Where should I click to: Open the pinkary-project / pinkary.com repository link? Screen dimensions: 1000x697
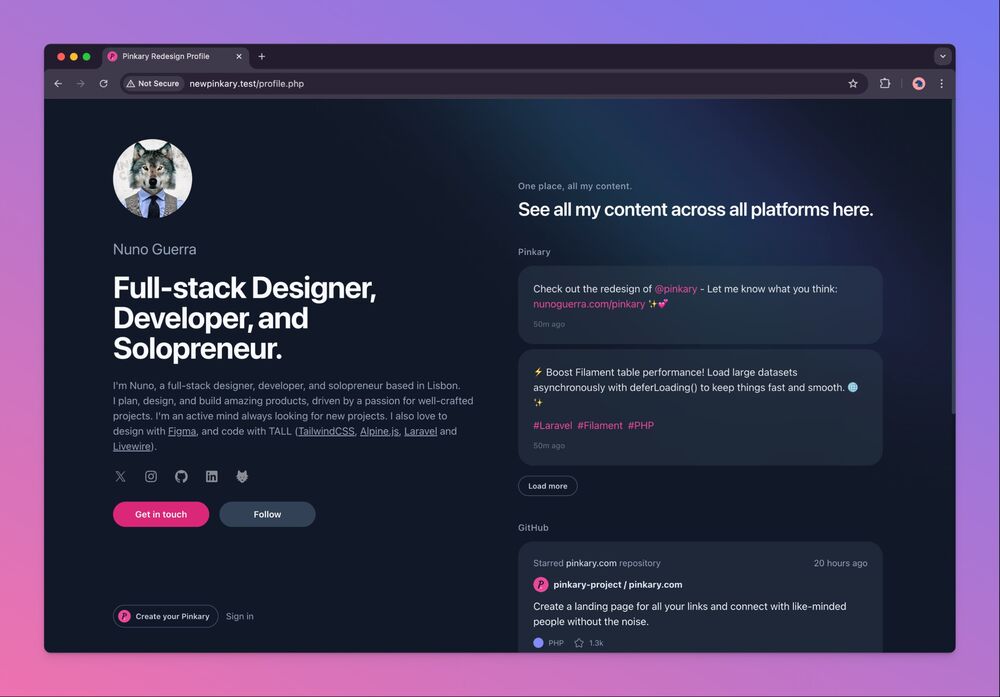click(617, 584)
